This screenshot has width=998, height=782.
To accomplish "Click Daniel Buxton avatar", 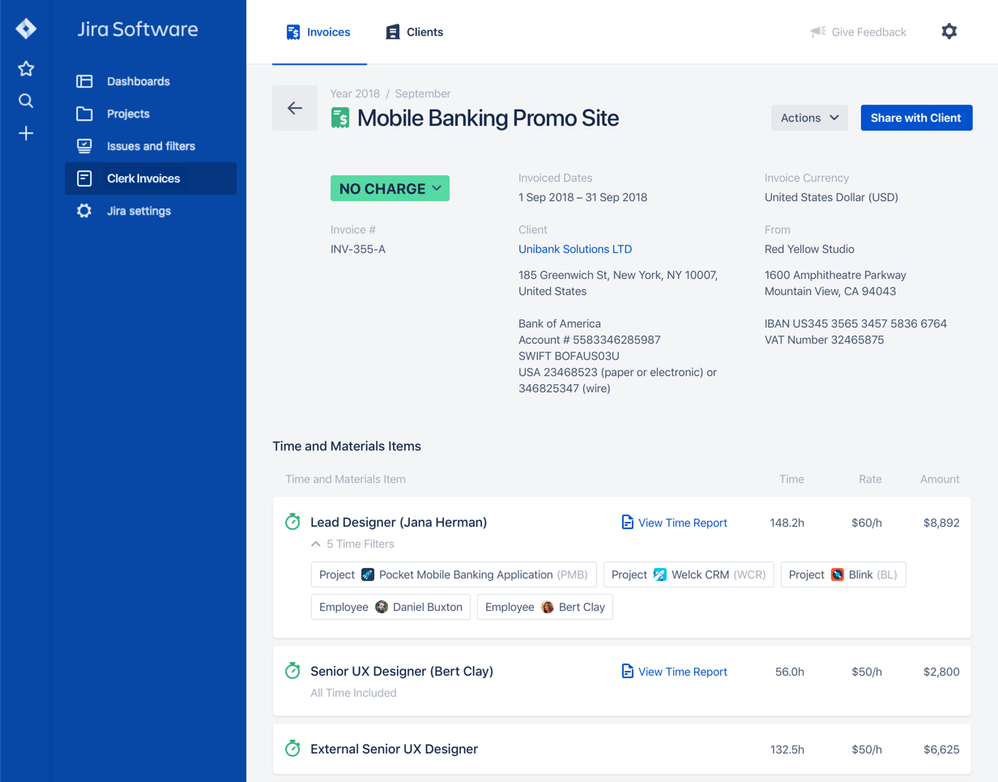I will tap(381, 607).
